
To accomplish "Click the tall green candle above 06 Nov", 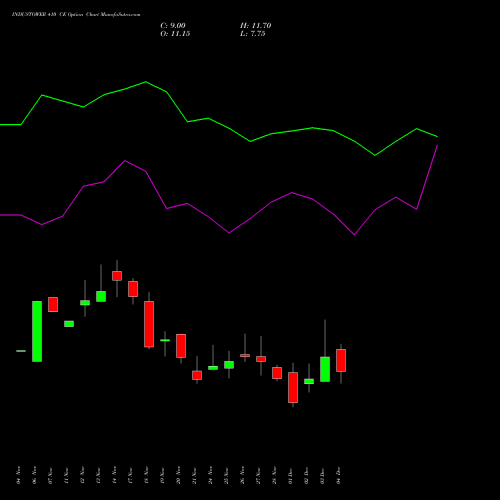I will pyautogui.click(x=37, y=331).
